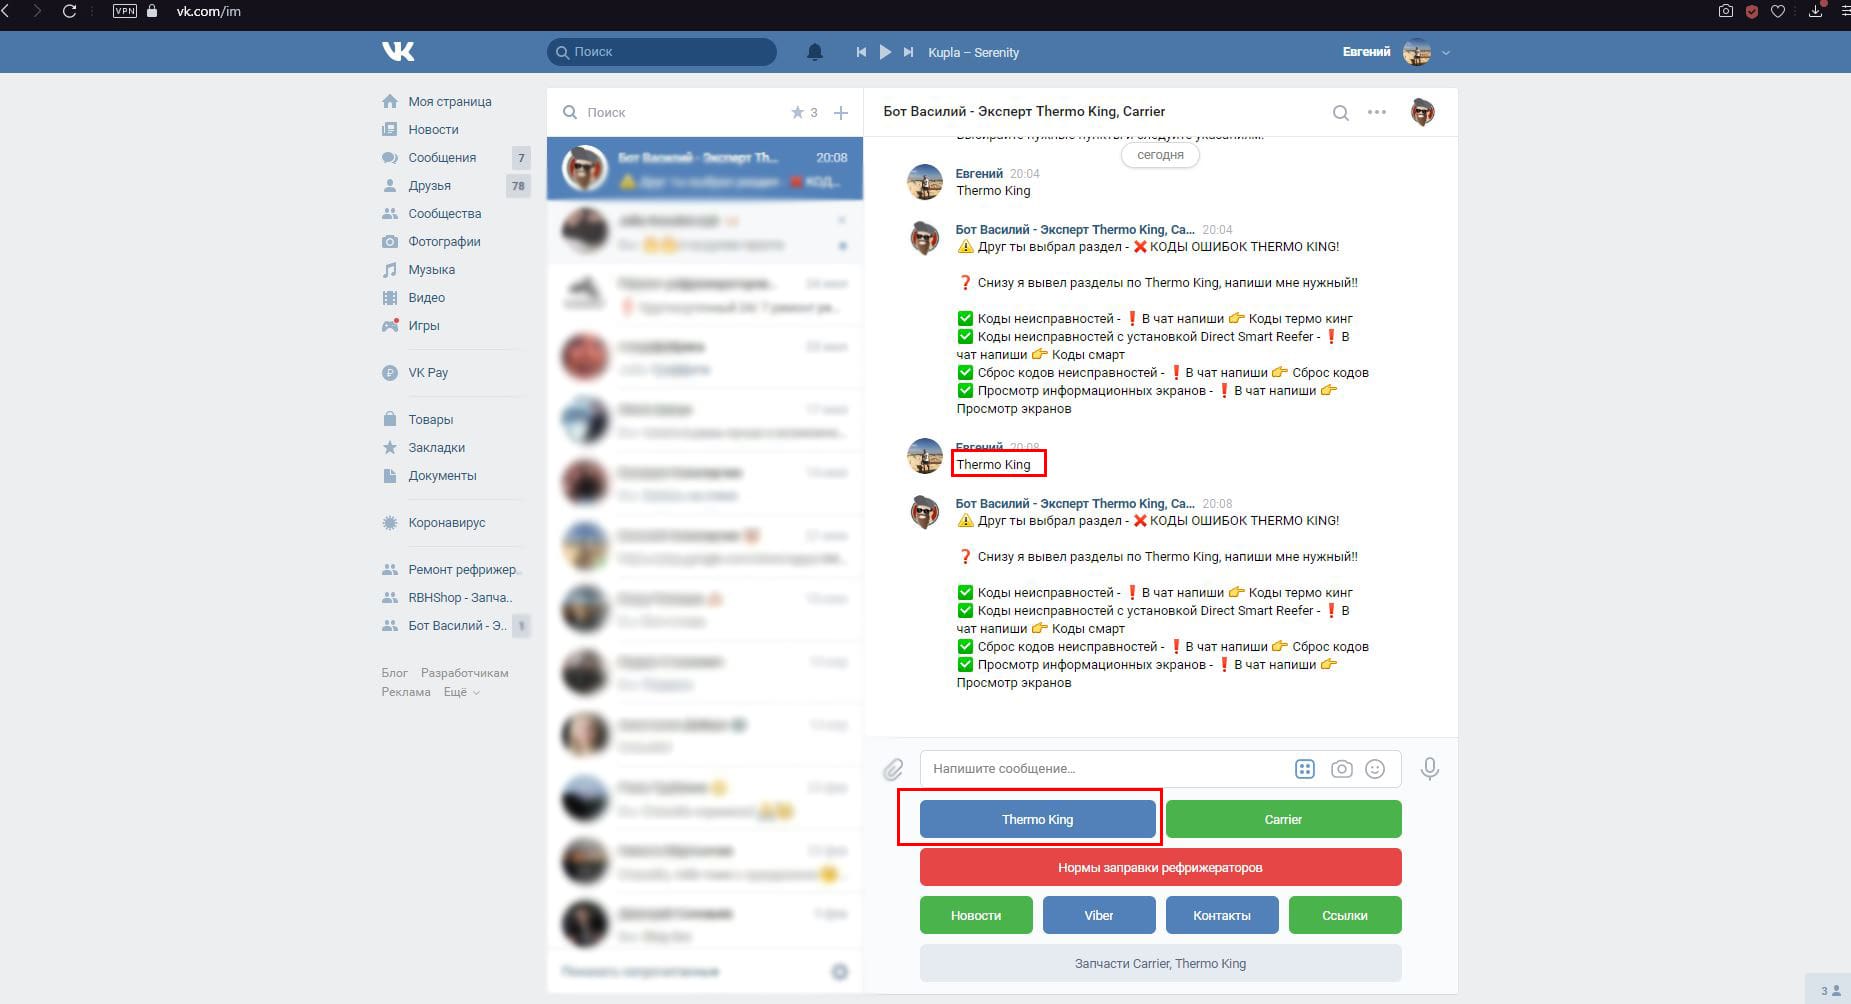This screenshot has width=1851, height=1004.
Task: Toggle the bot keyboard icon
Action: (x=1304, y=769)
